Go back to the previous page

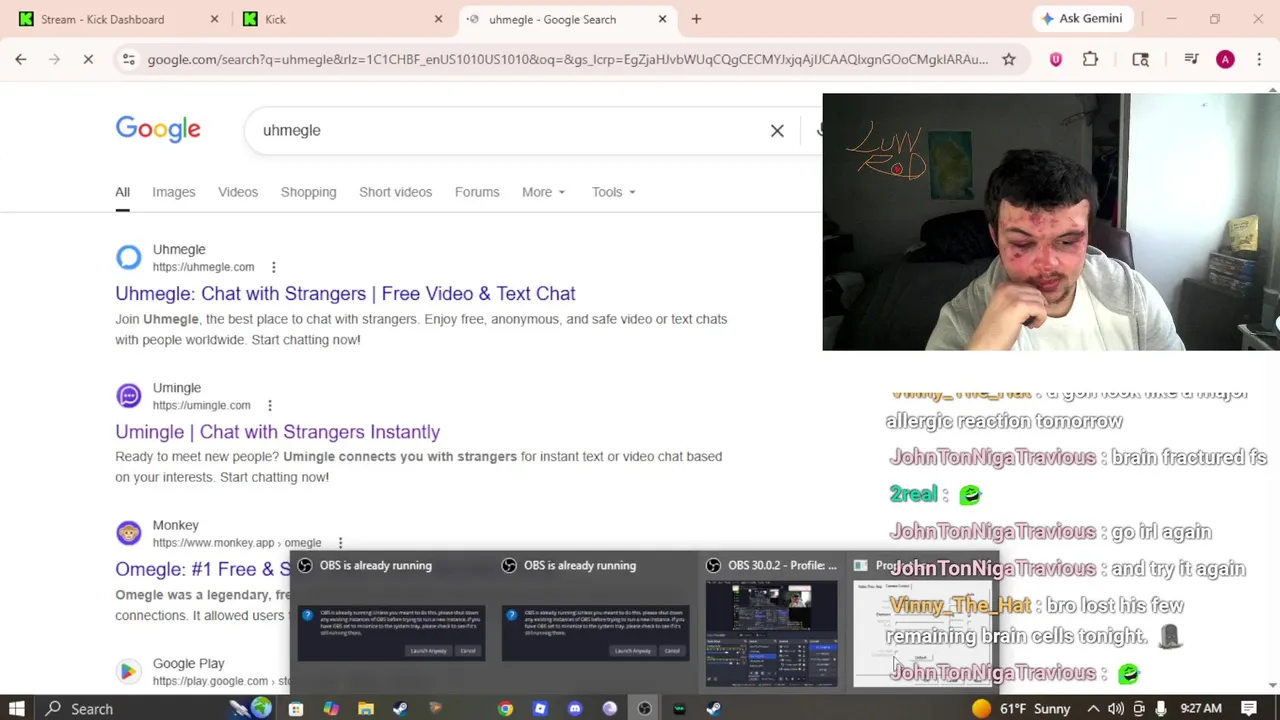(x=20, y=59)
